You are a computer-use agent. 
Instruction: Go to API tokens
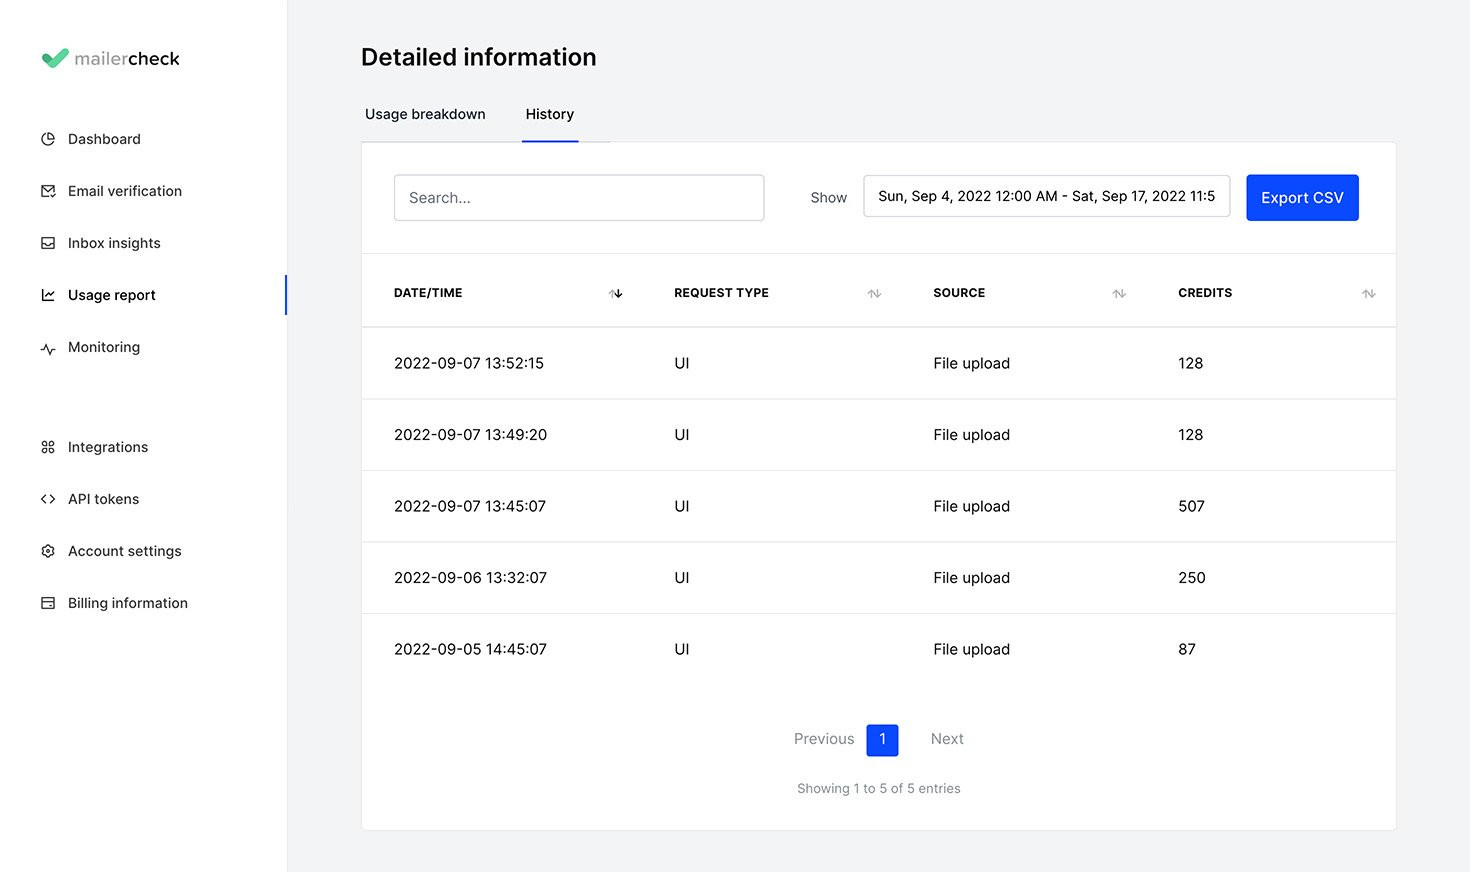click(103, 499)
